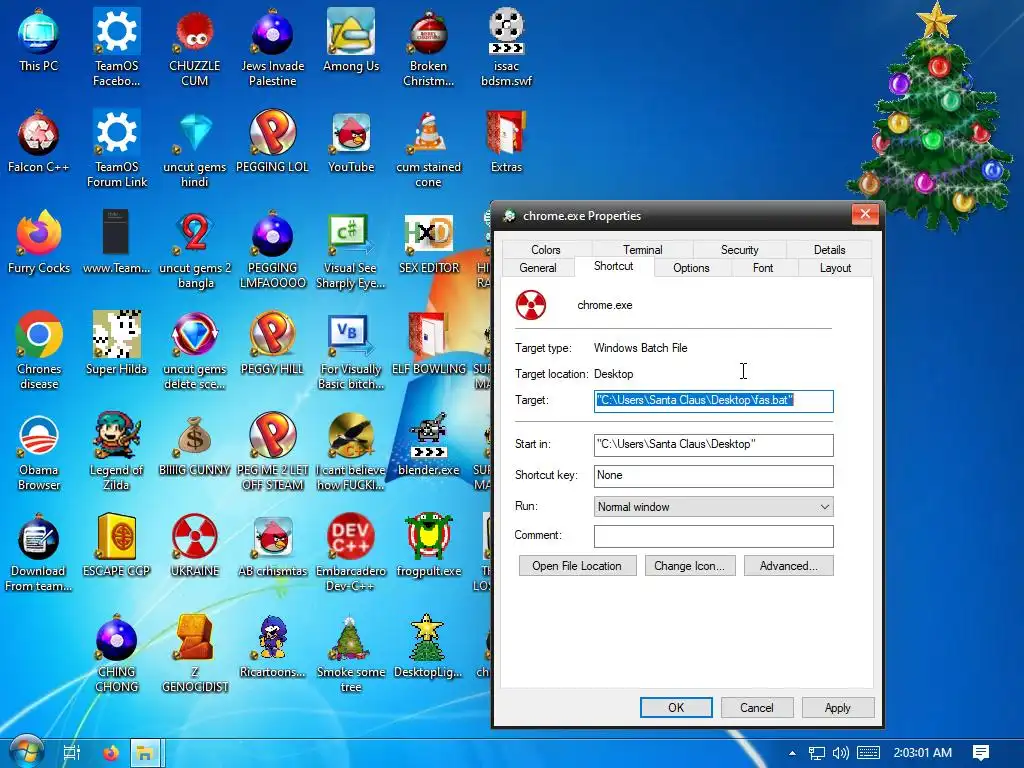Switch to the General tab
This screenshot has height=768, width=1024.
(538, 268)
